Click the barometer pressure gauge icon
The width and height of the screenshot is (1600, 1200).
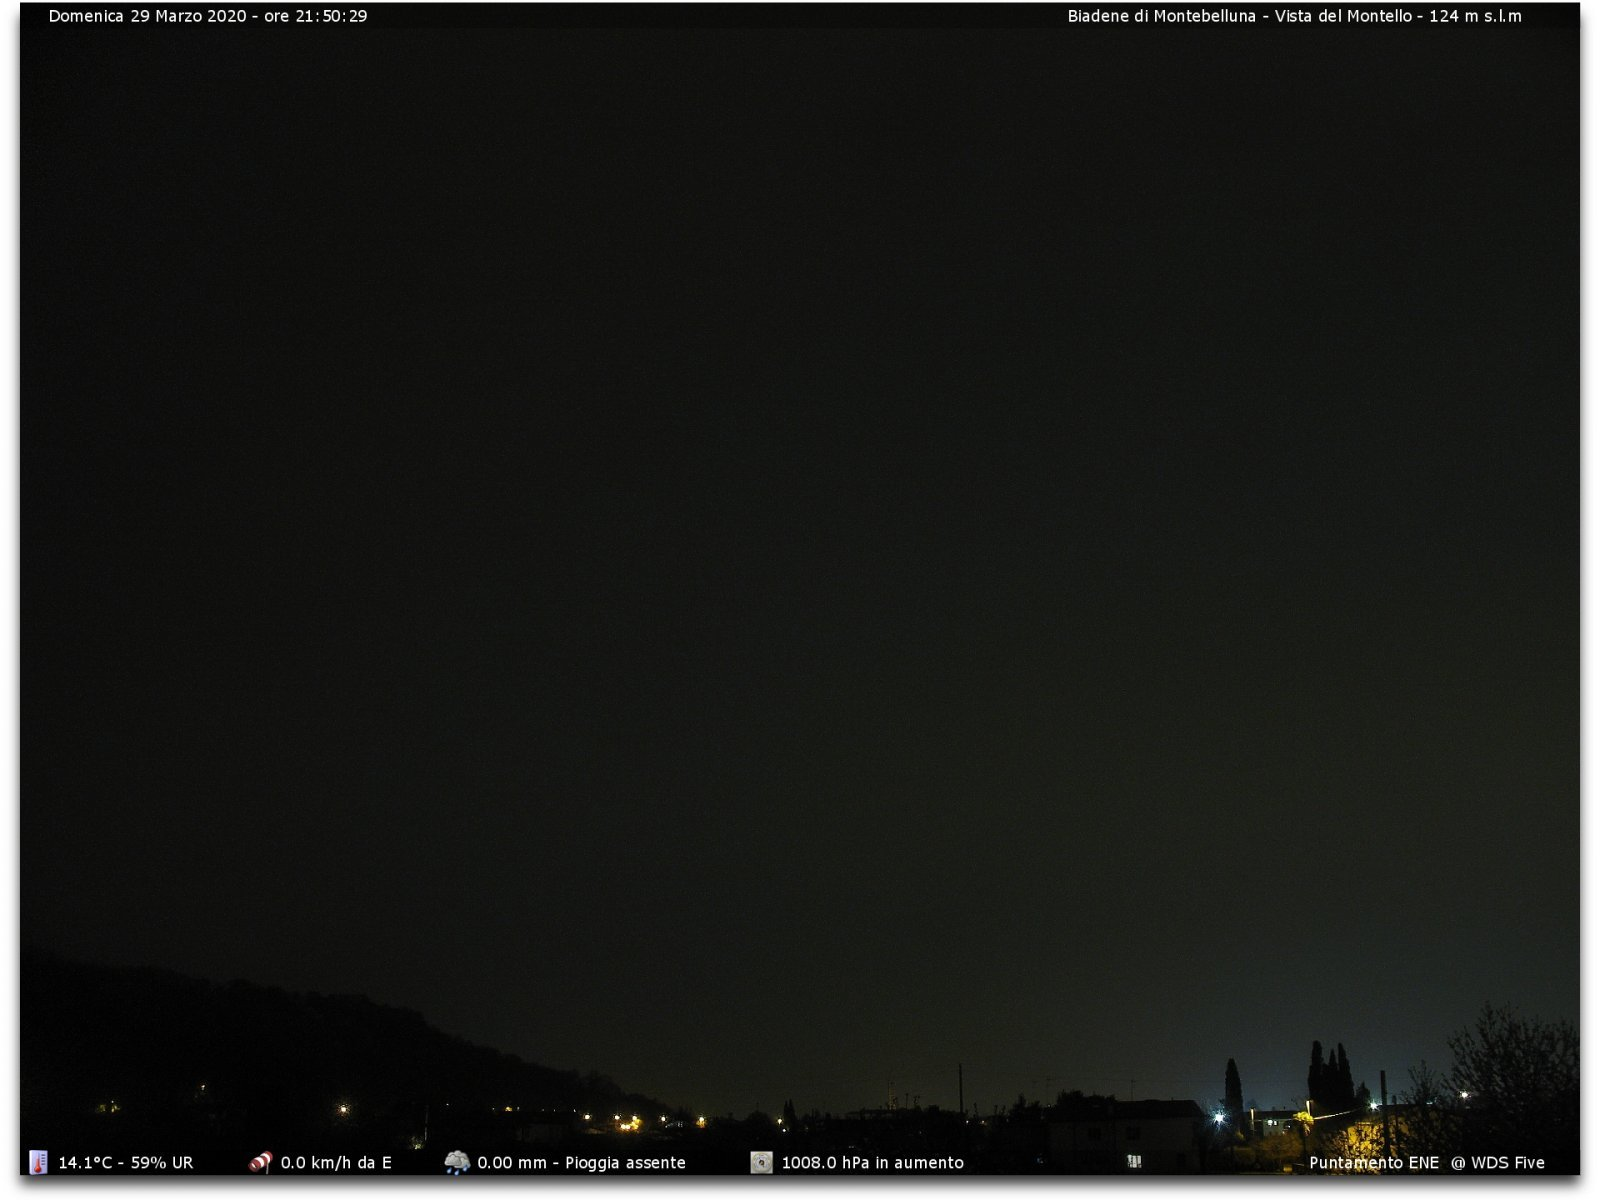click(x=762, y=1162)
